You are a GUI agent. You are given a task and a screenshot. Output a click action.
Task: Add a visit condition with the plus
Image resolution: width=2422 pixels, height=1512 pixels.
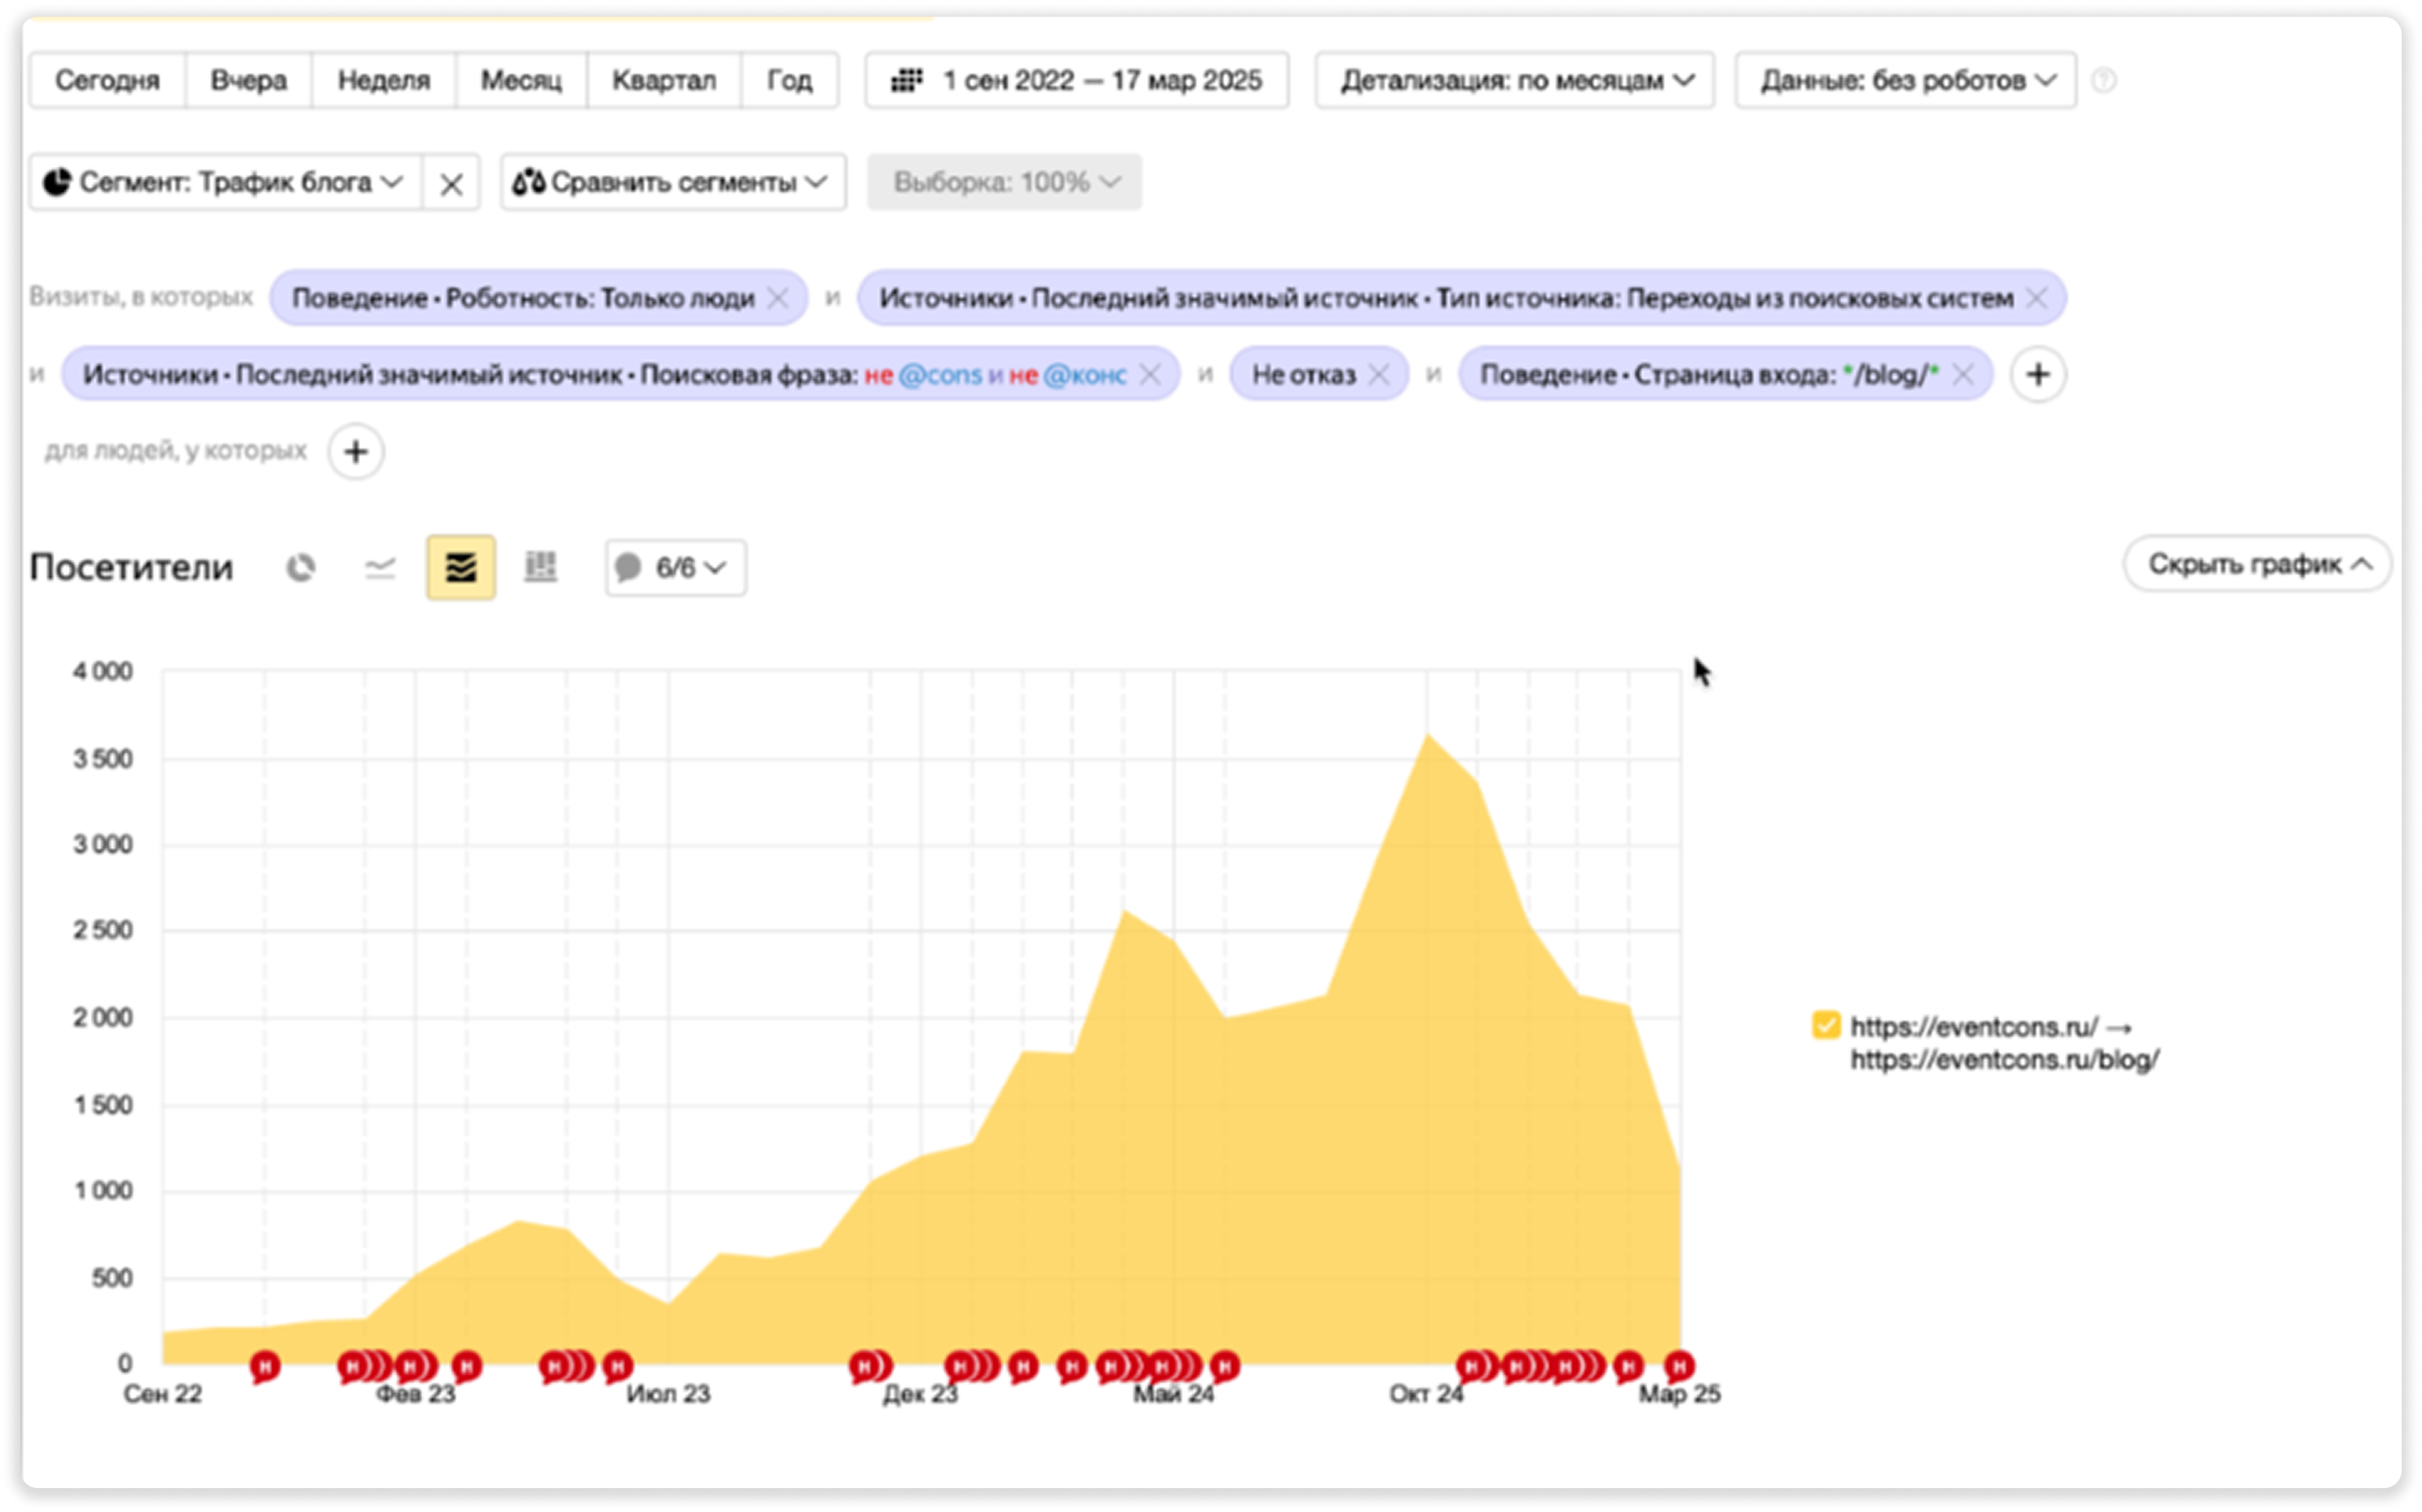(x=2038, y=375)
